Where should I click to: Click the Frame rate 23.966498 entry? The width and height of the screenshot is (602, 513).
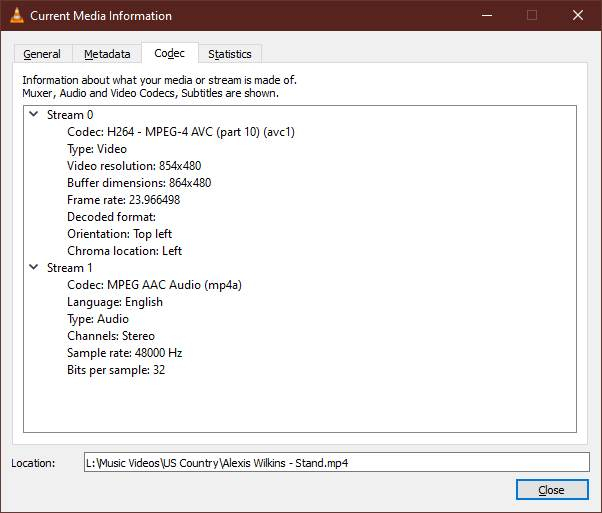(x=123, y=200)
